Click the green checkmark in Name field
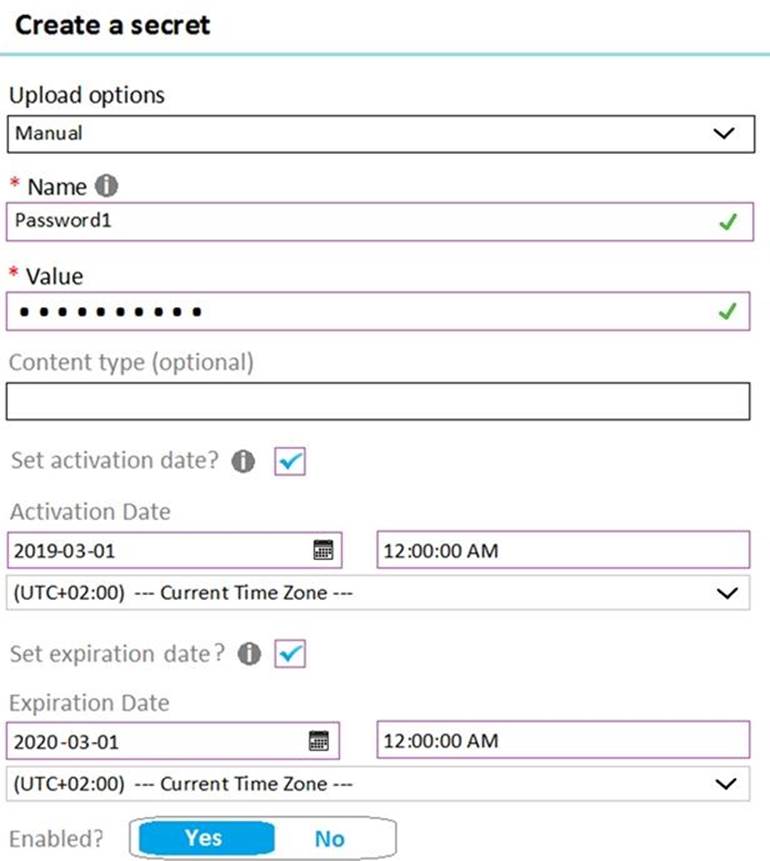The height and width of the screenshot is (861, 770). [x=728, y=222]
